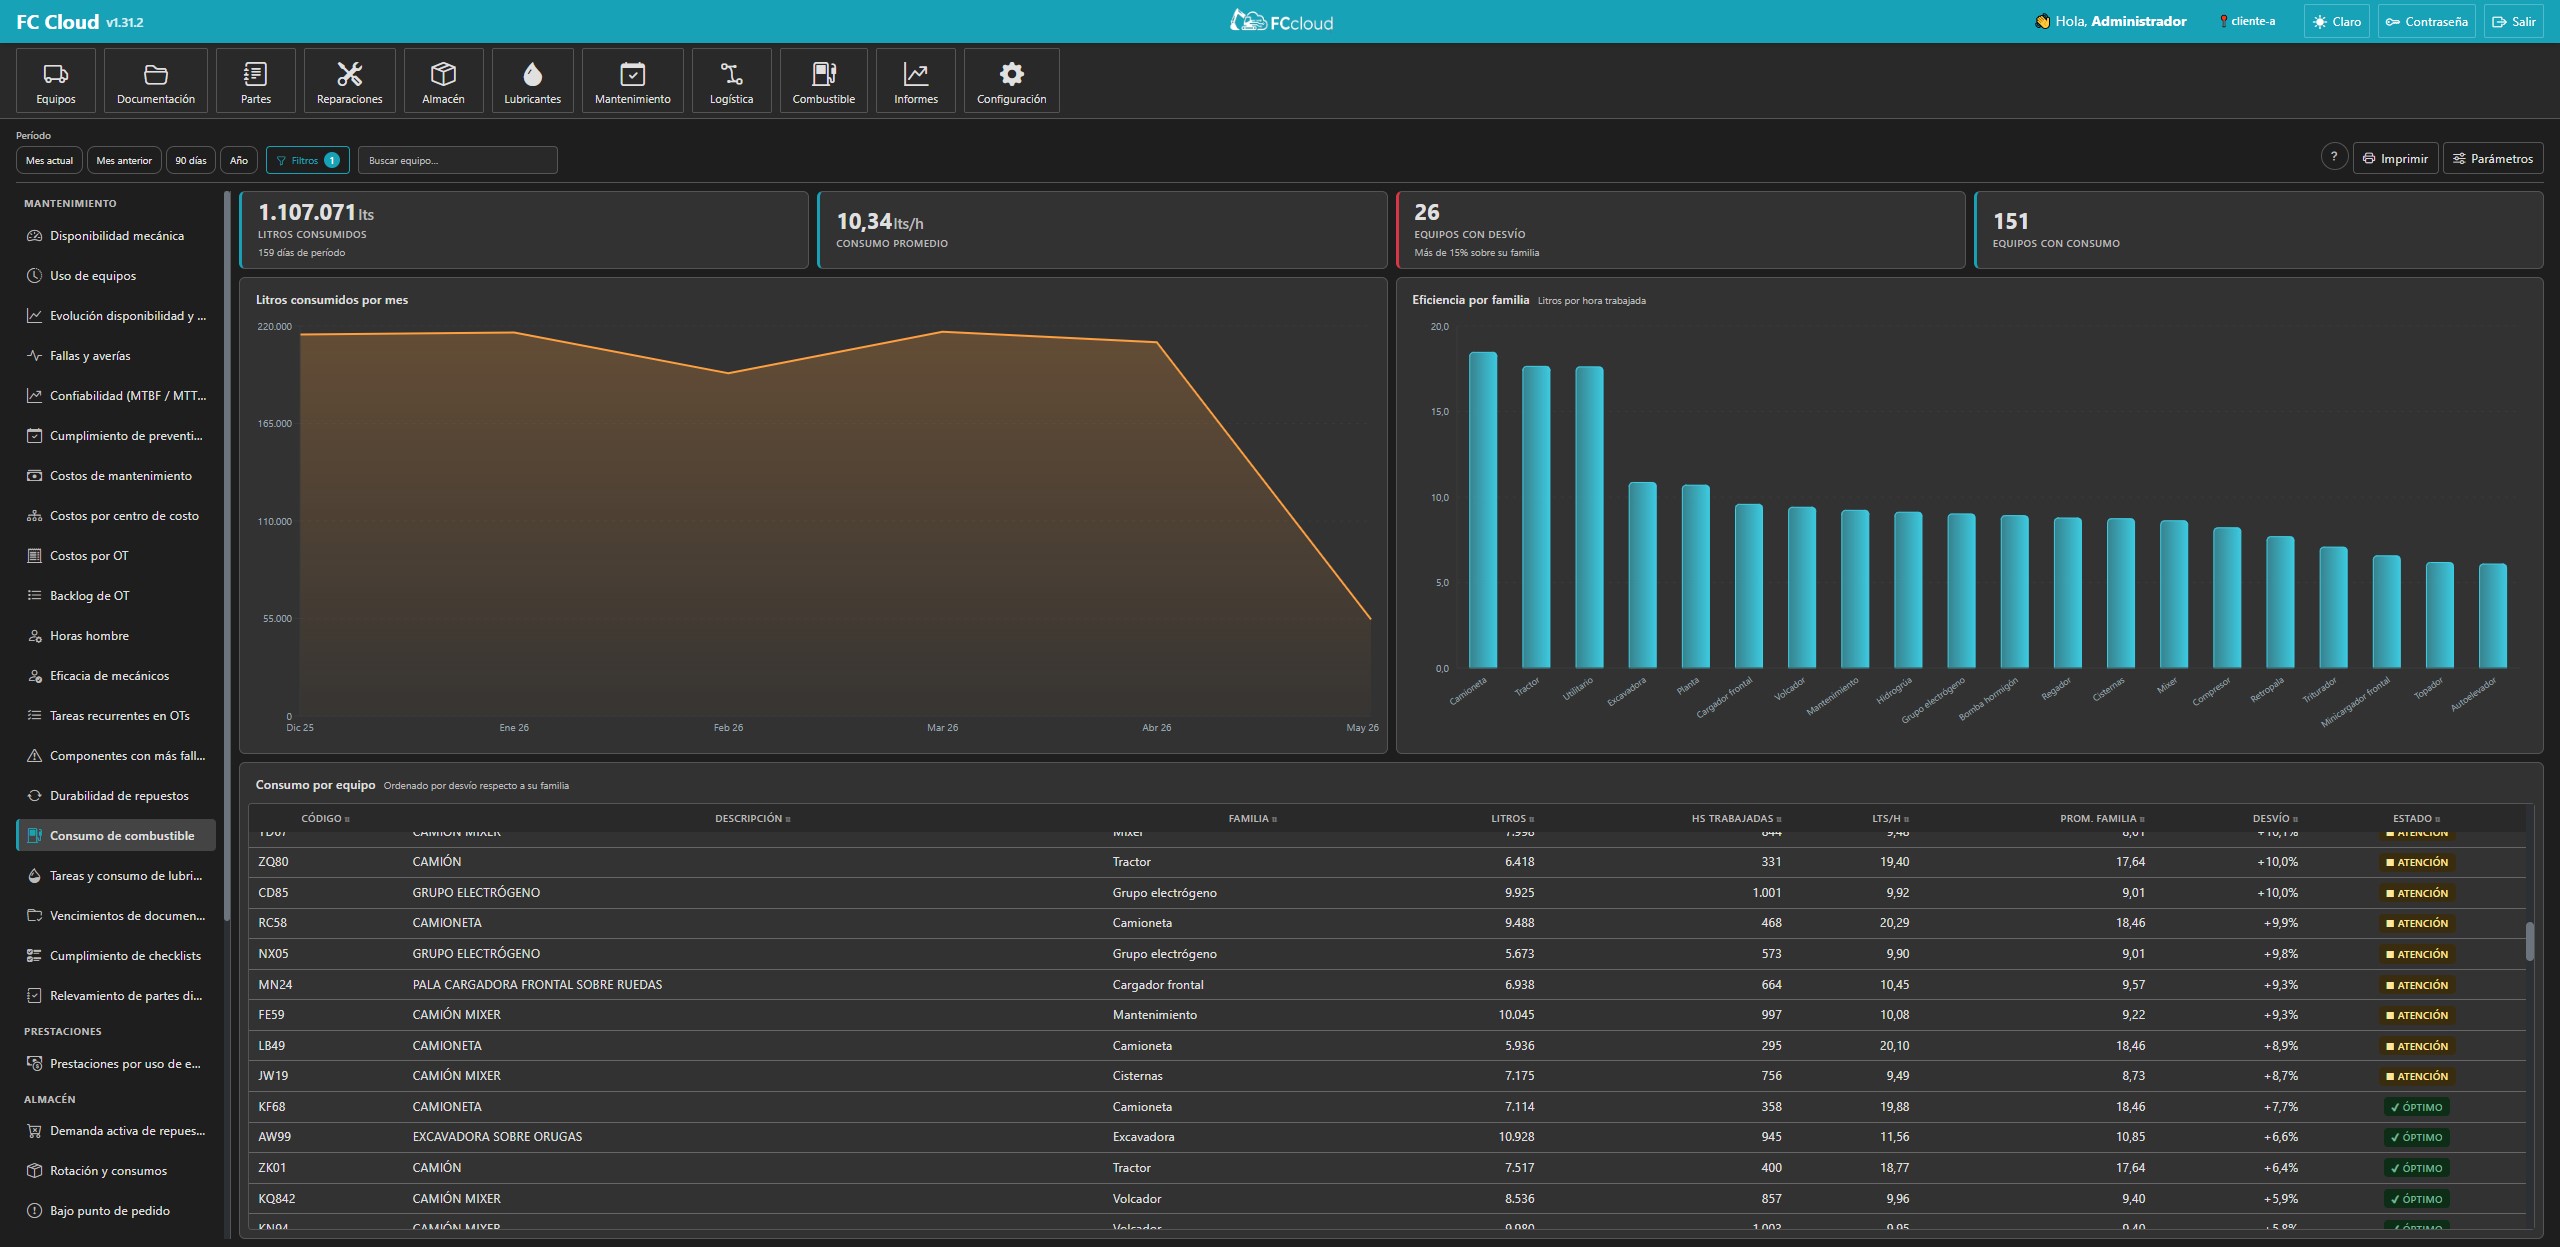Open the Parámetros button
The image size is (2560, 1247).
pos(2492,158)
